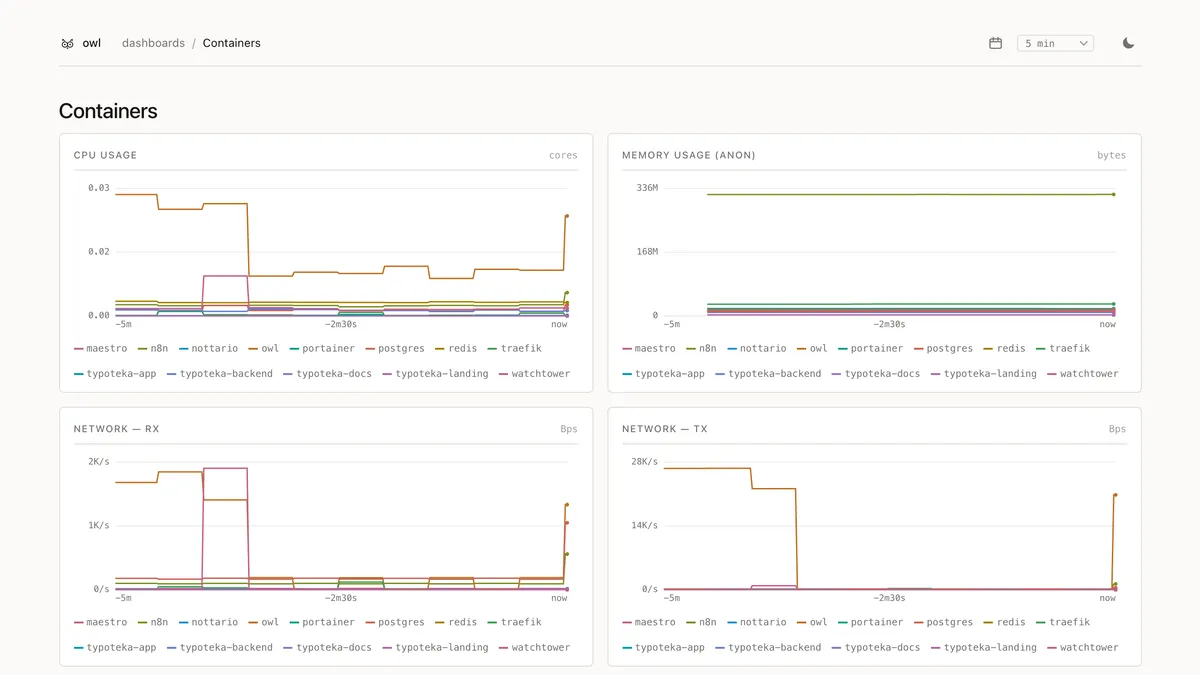This screenshot has height=675, width=1200.
Task: Click the owl logo icon
Action: point(67,44)
